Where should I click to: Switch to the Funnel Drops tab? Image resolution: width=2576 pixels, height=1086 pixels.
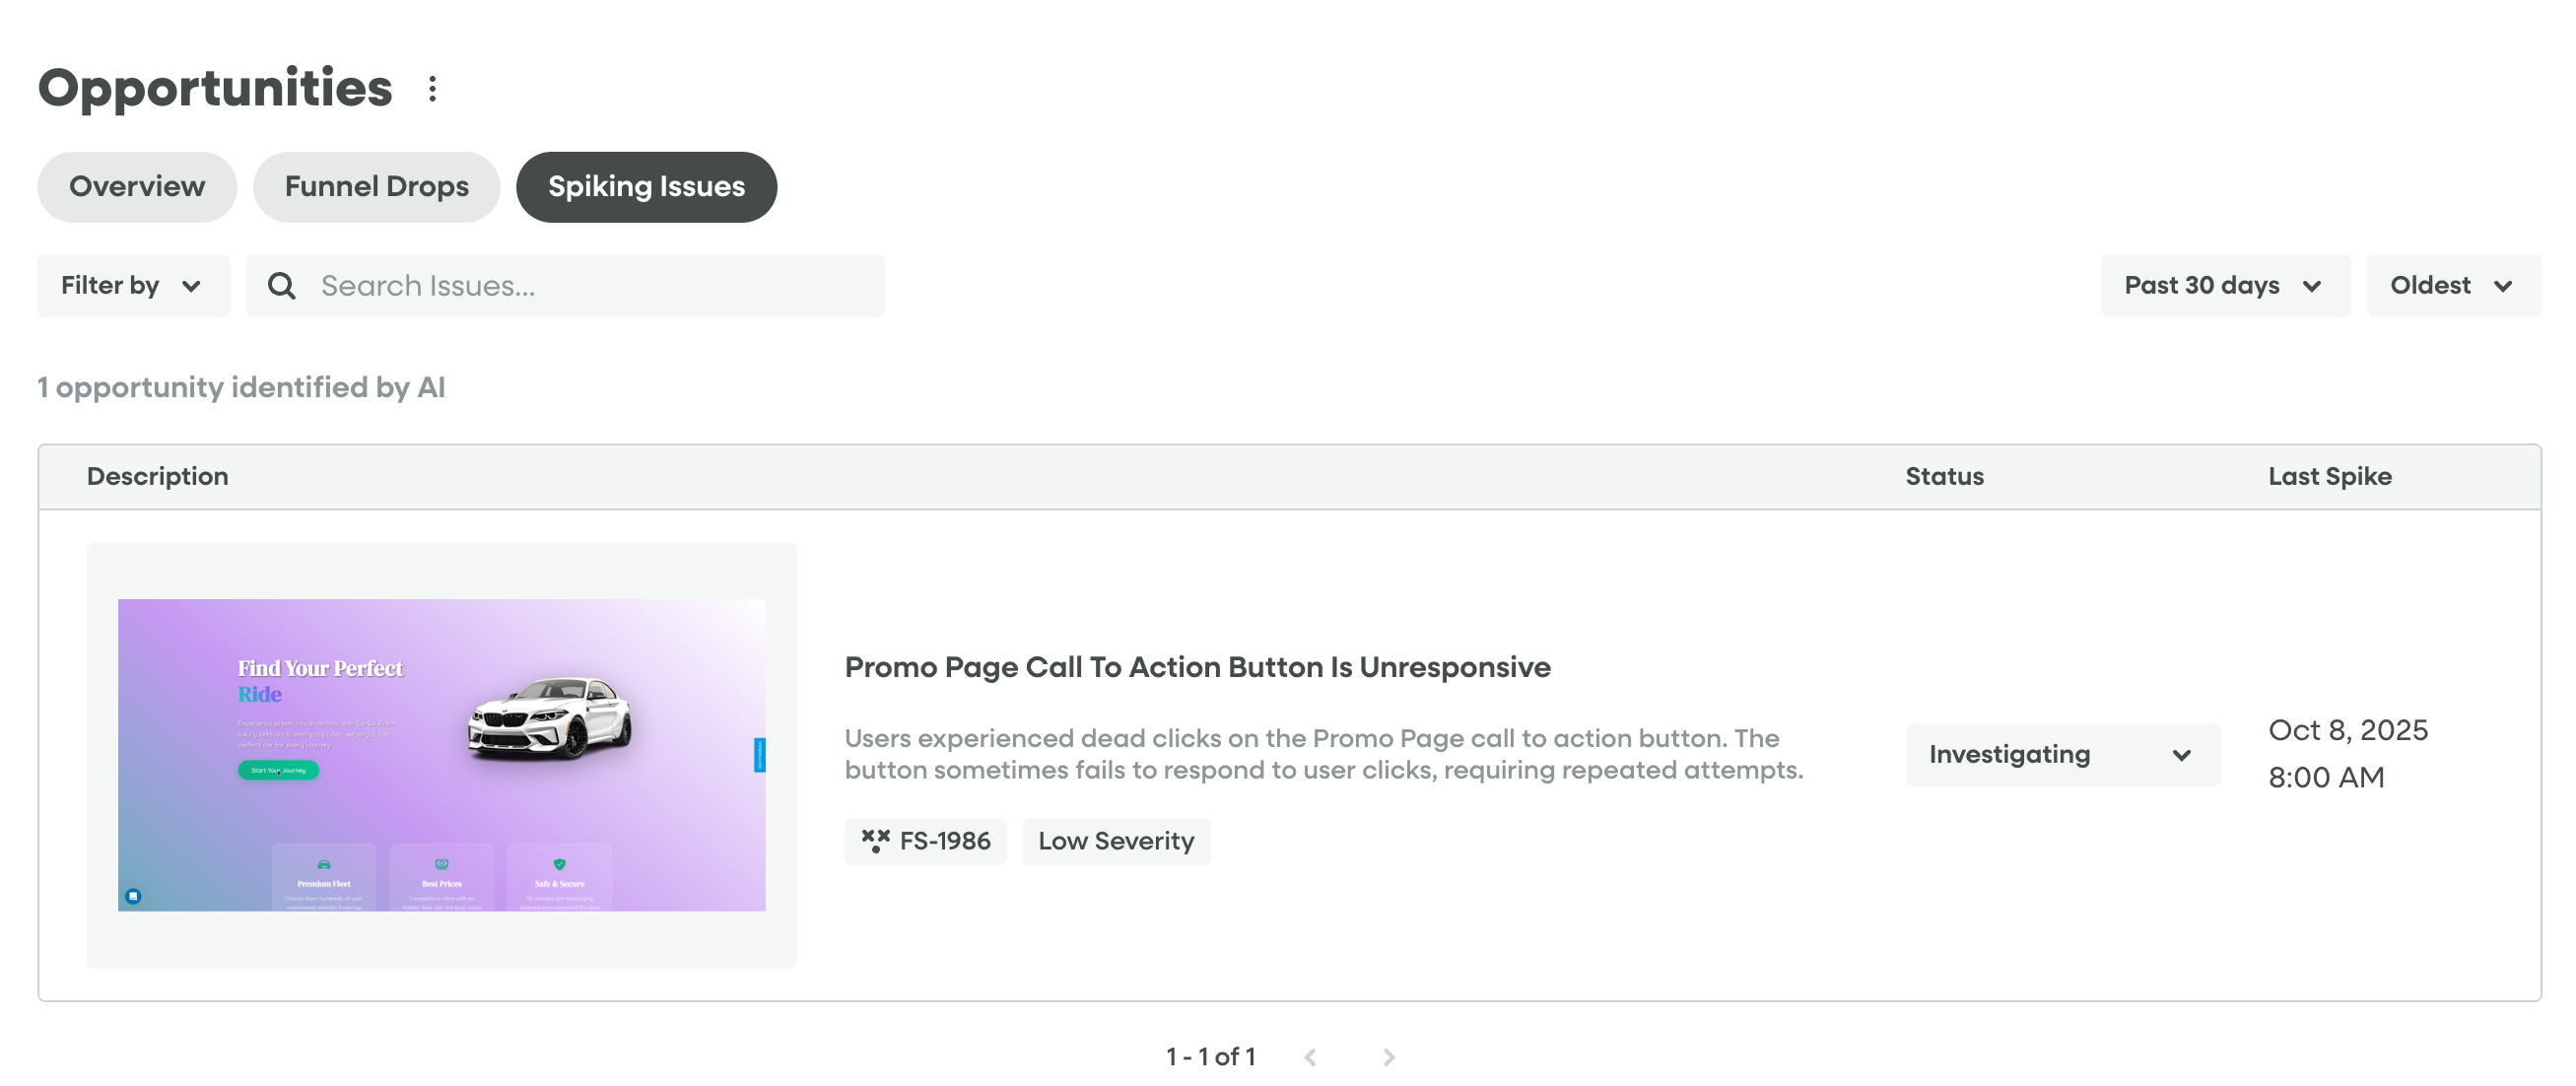point(376,187)
